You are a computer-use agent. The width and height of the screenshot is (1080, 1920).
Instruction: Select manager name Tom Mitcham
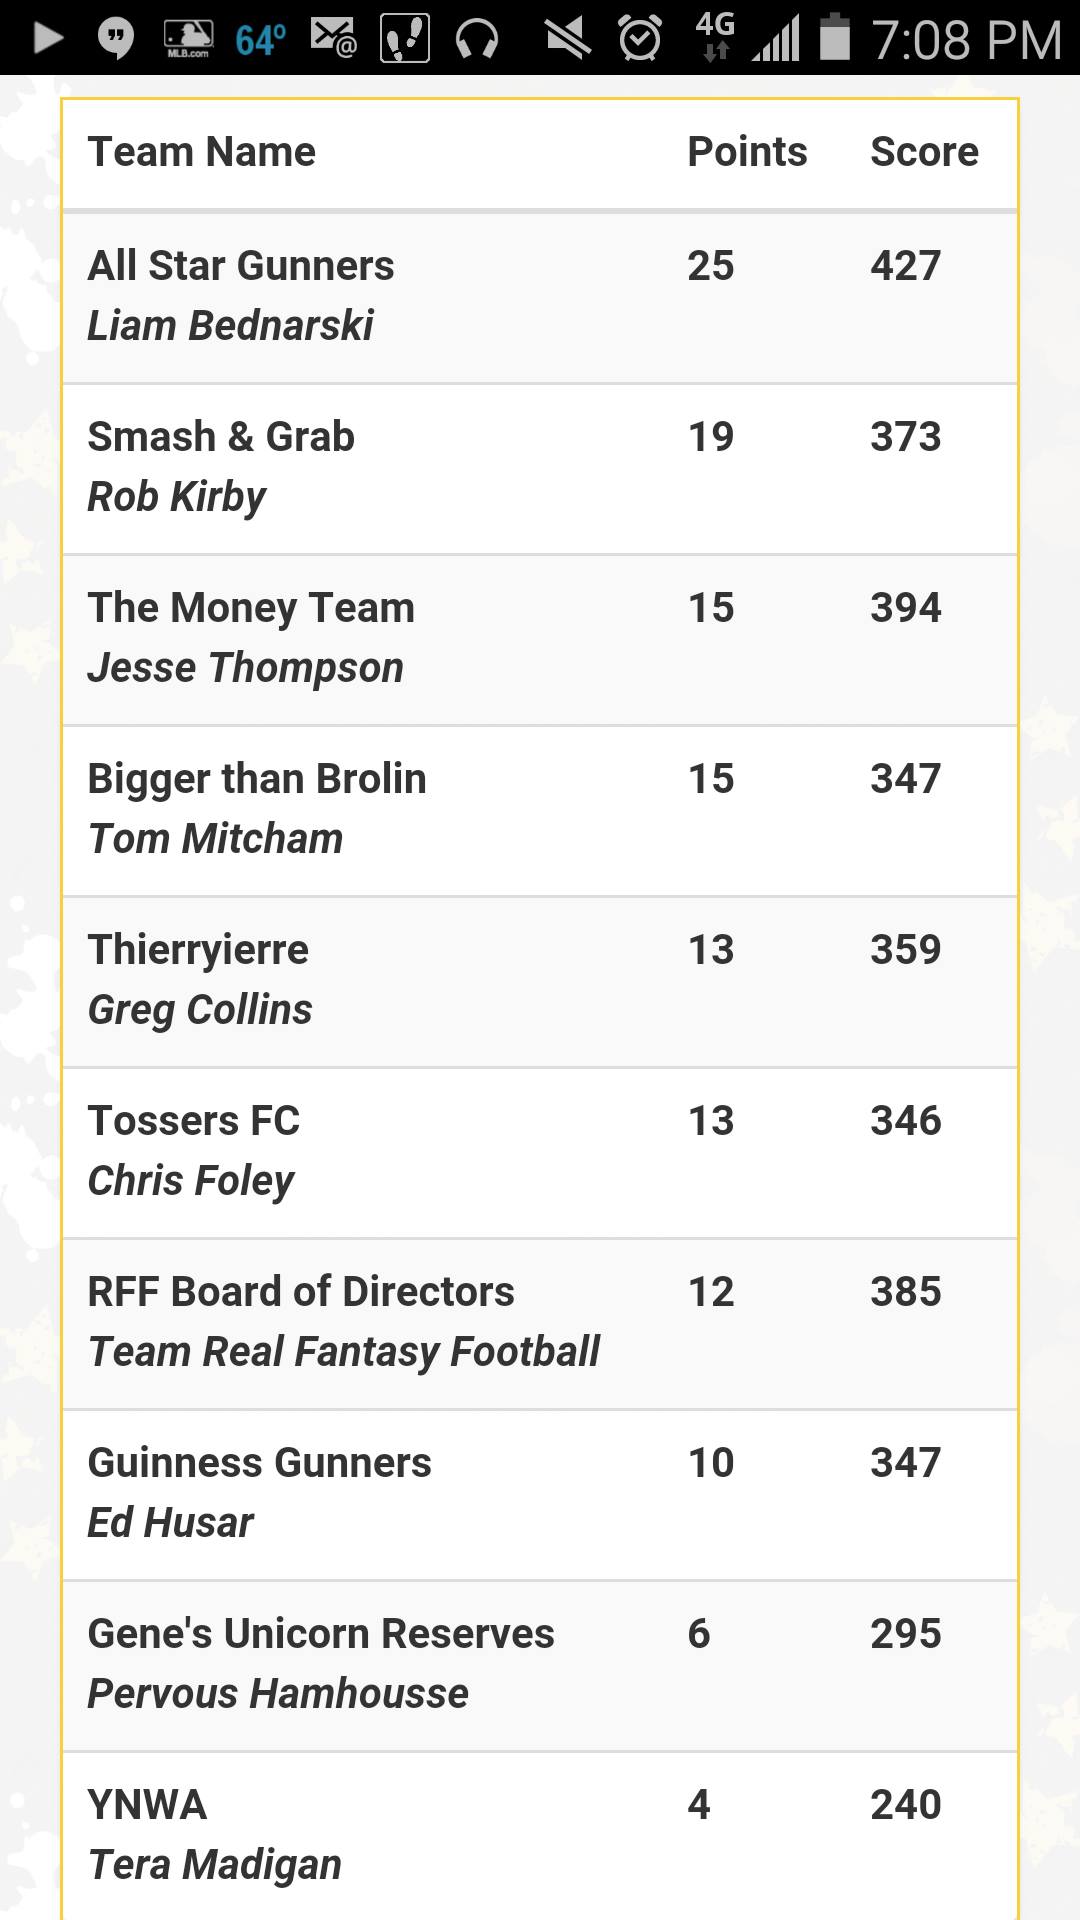(x=216, y=839)
